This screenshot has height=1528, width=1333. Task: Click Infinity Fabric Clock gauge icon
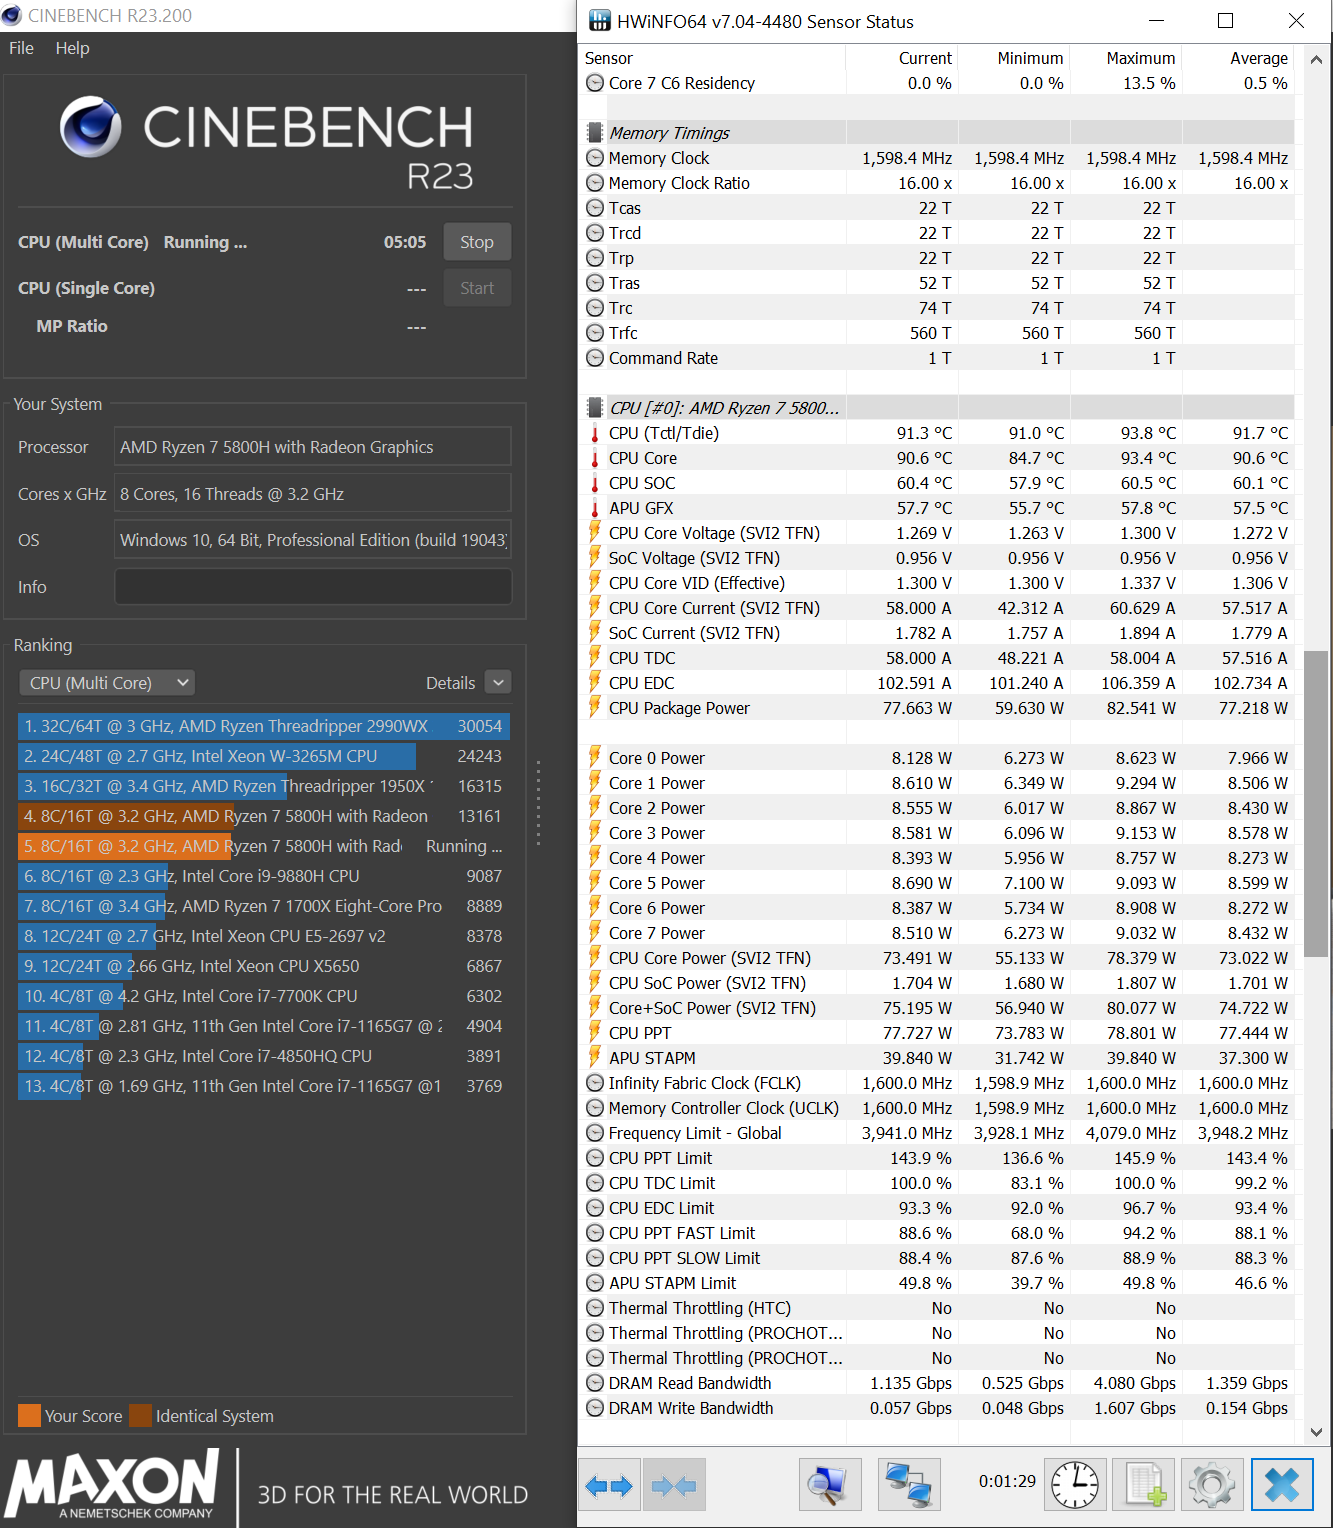point(595,1083)
